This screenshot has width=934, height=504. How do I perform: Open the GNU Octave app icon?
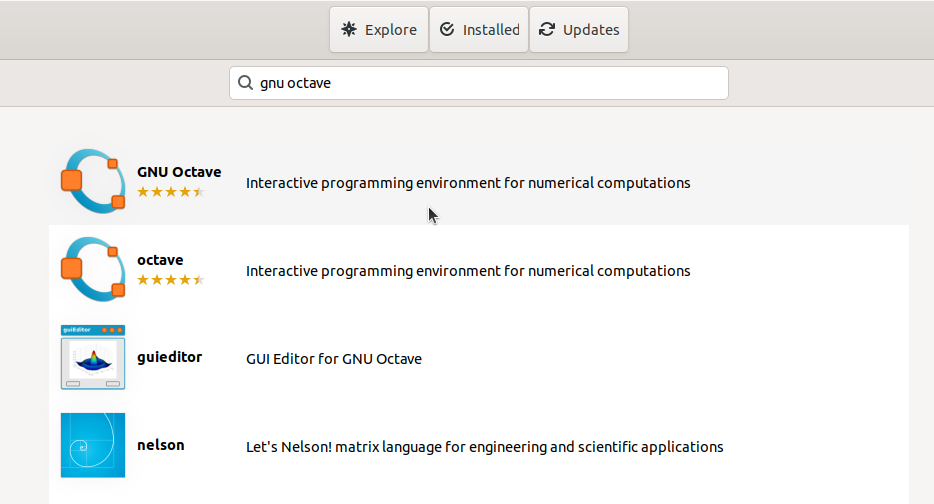93,181
